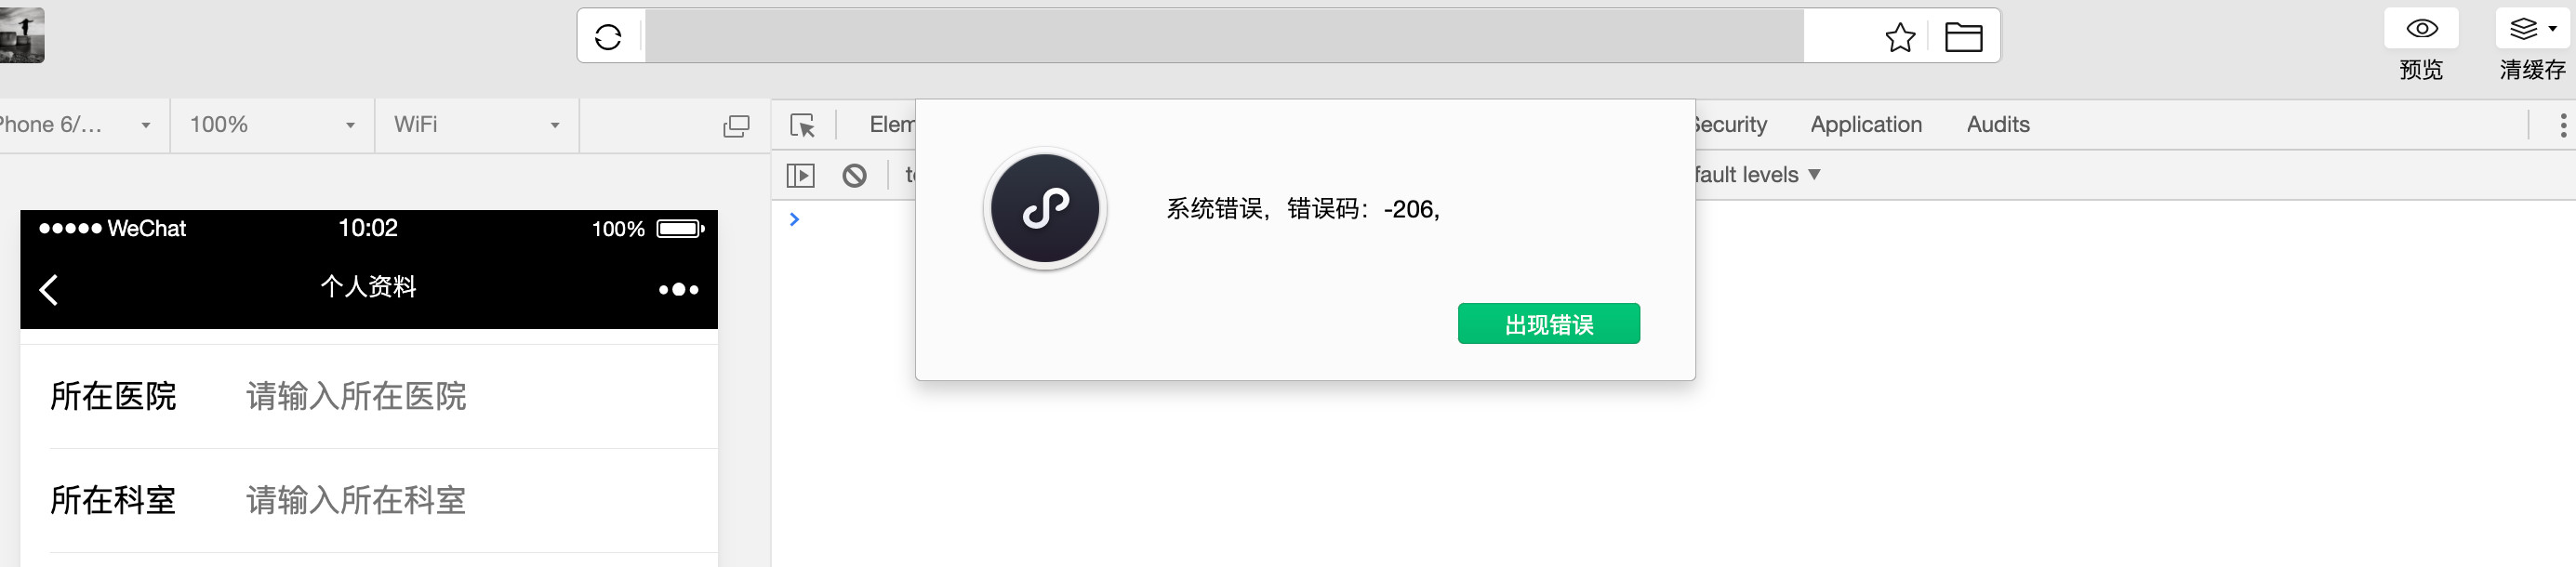Open the three-dot menu in the 个人资料 header
The image size is (2576, 567).
[678, 289]
